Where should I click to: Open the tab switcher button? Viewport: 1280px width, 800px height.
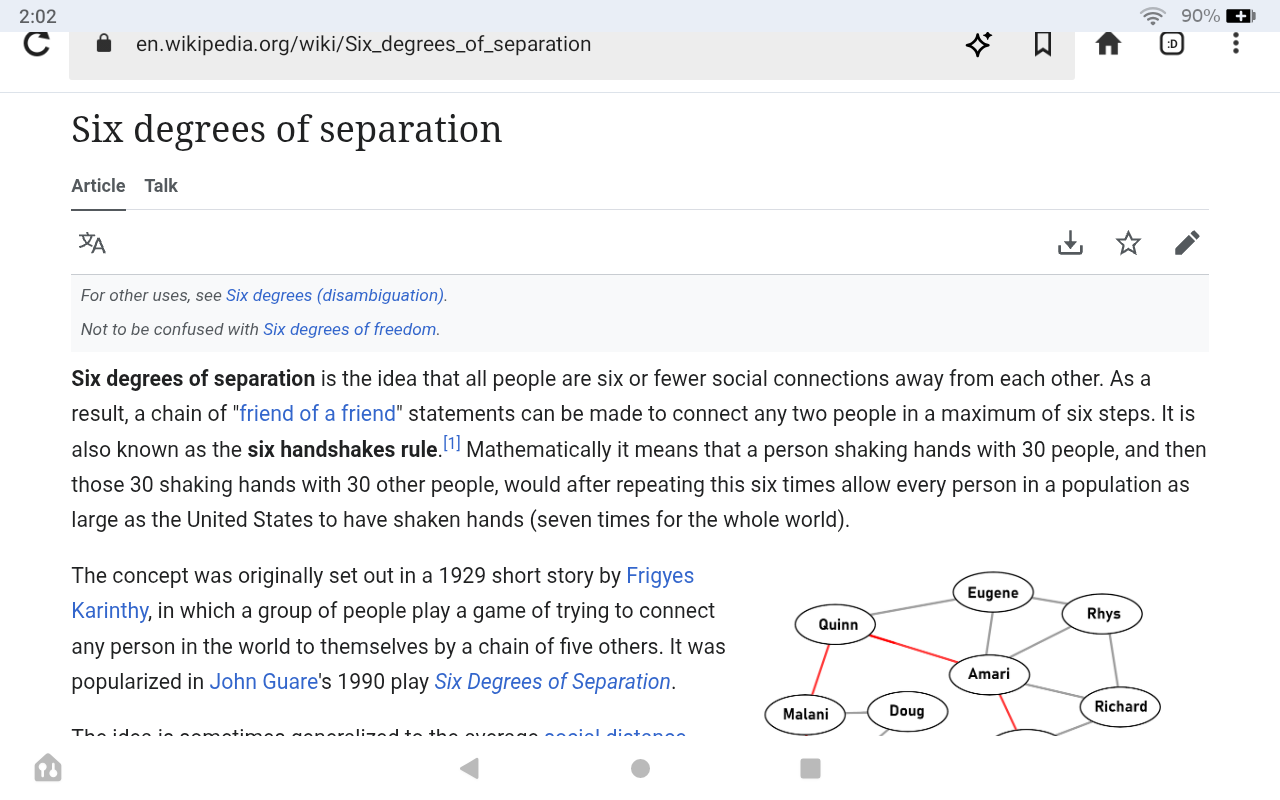(1172, 44)
